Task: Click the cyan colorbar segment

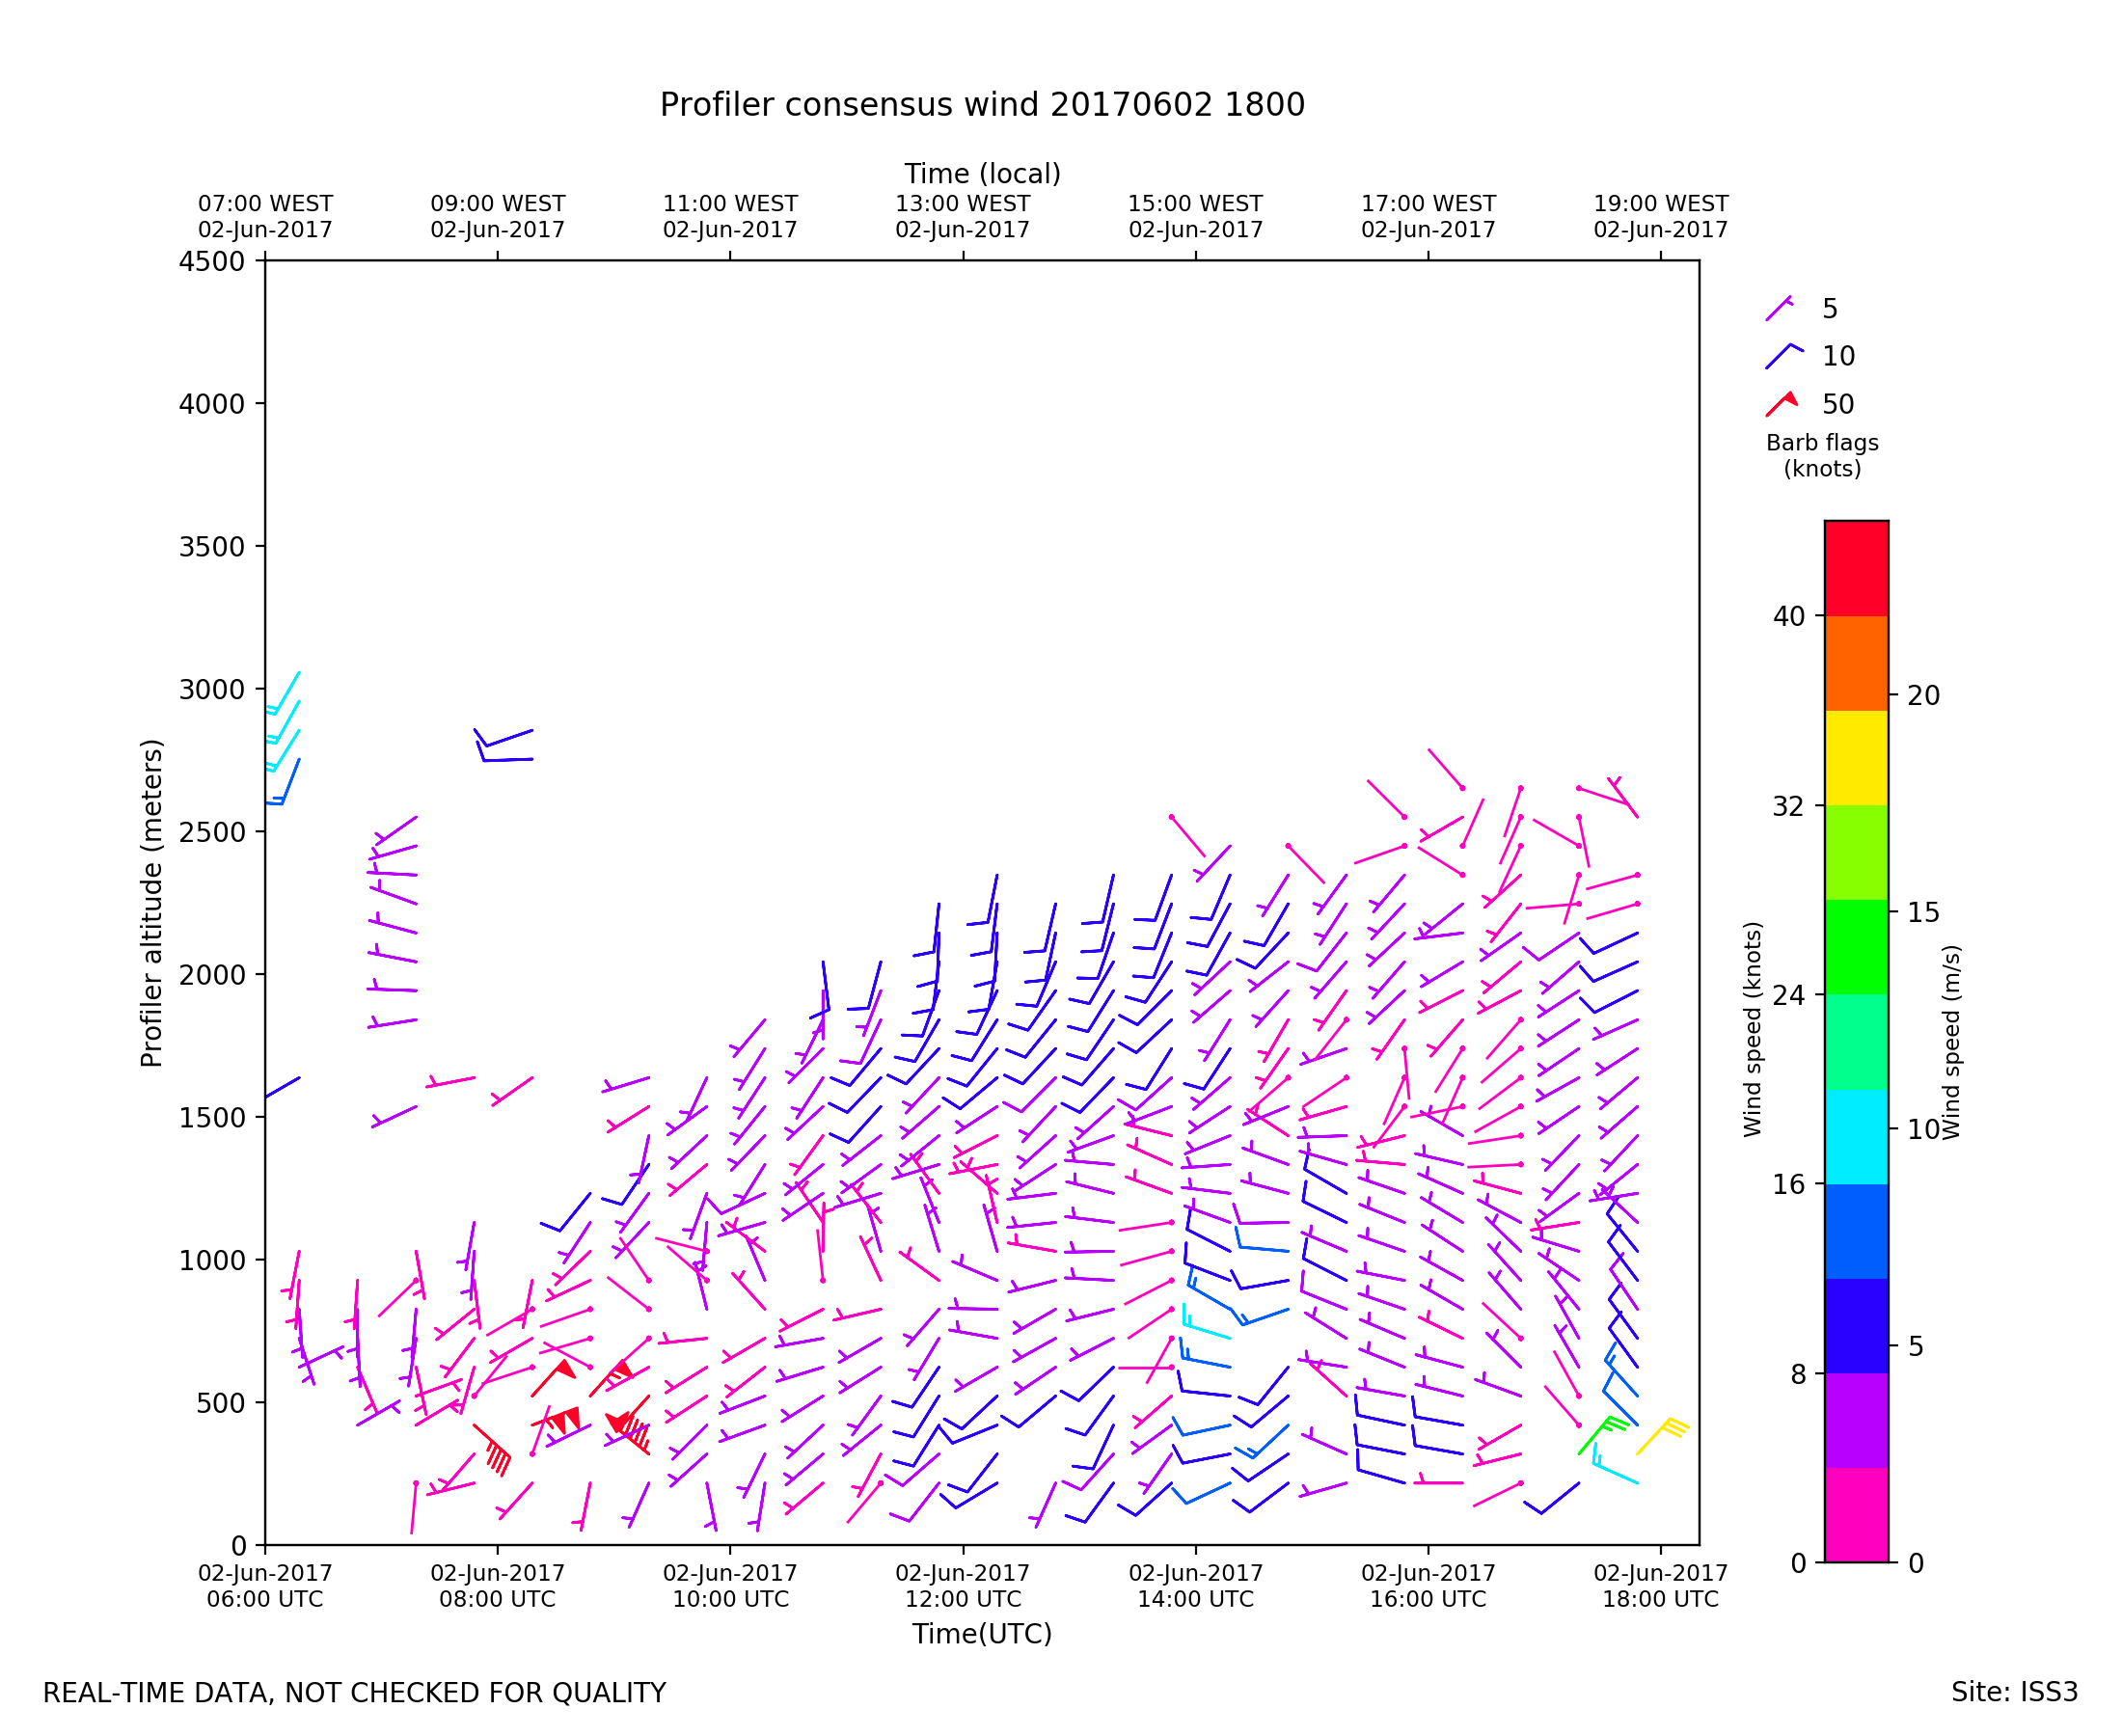Action: point(1856,1136)
